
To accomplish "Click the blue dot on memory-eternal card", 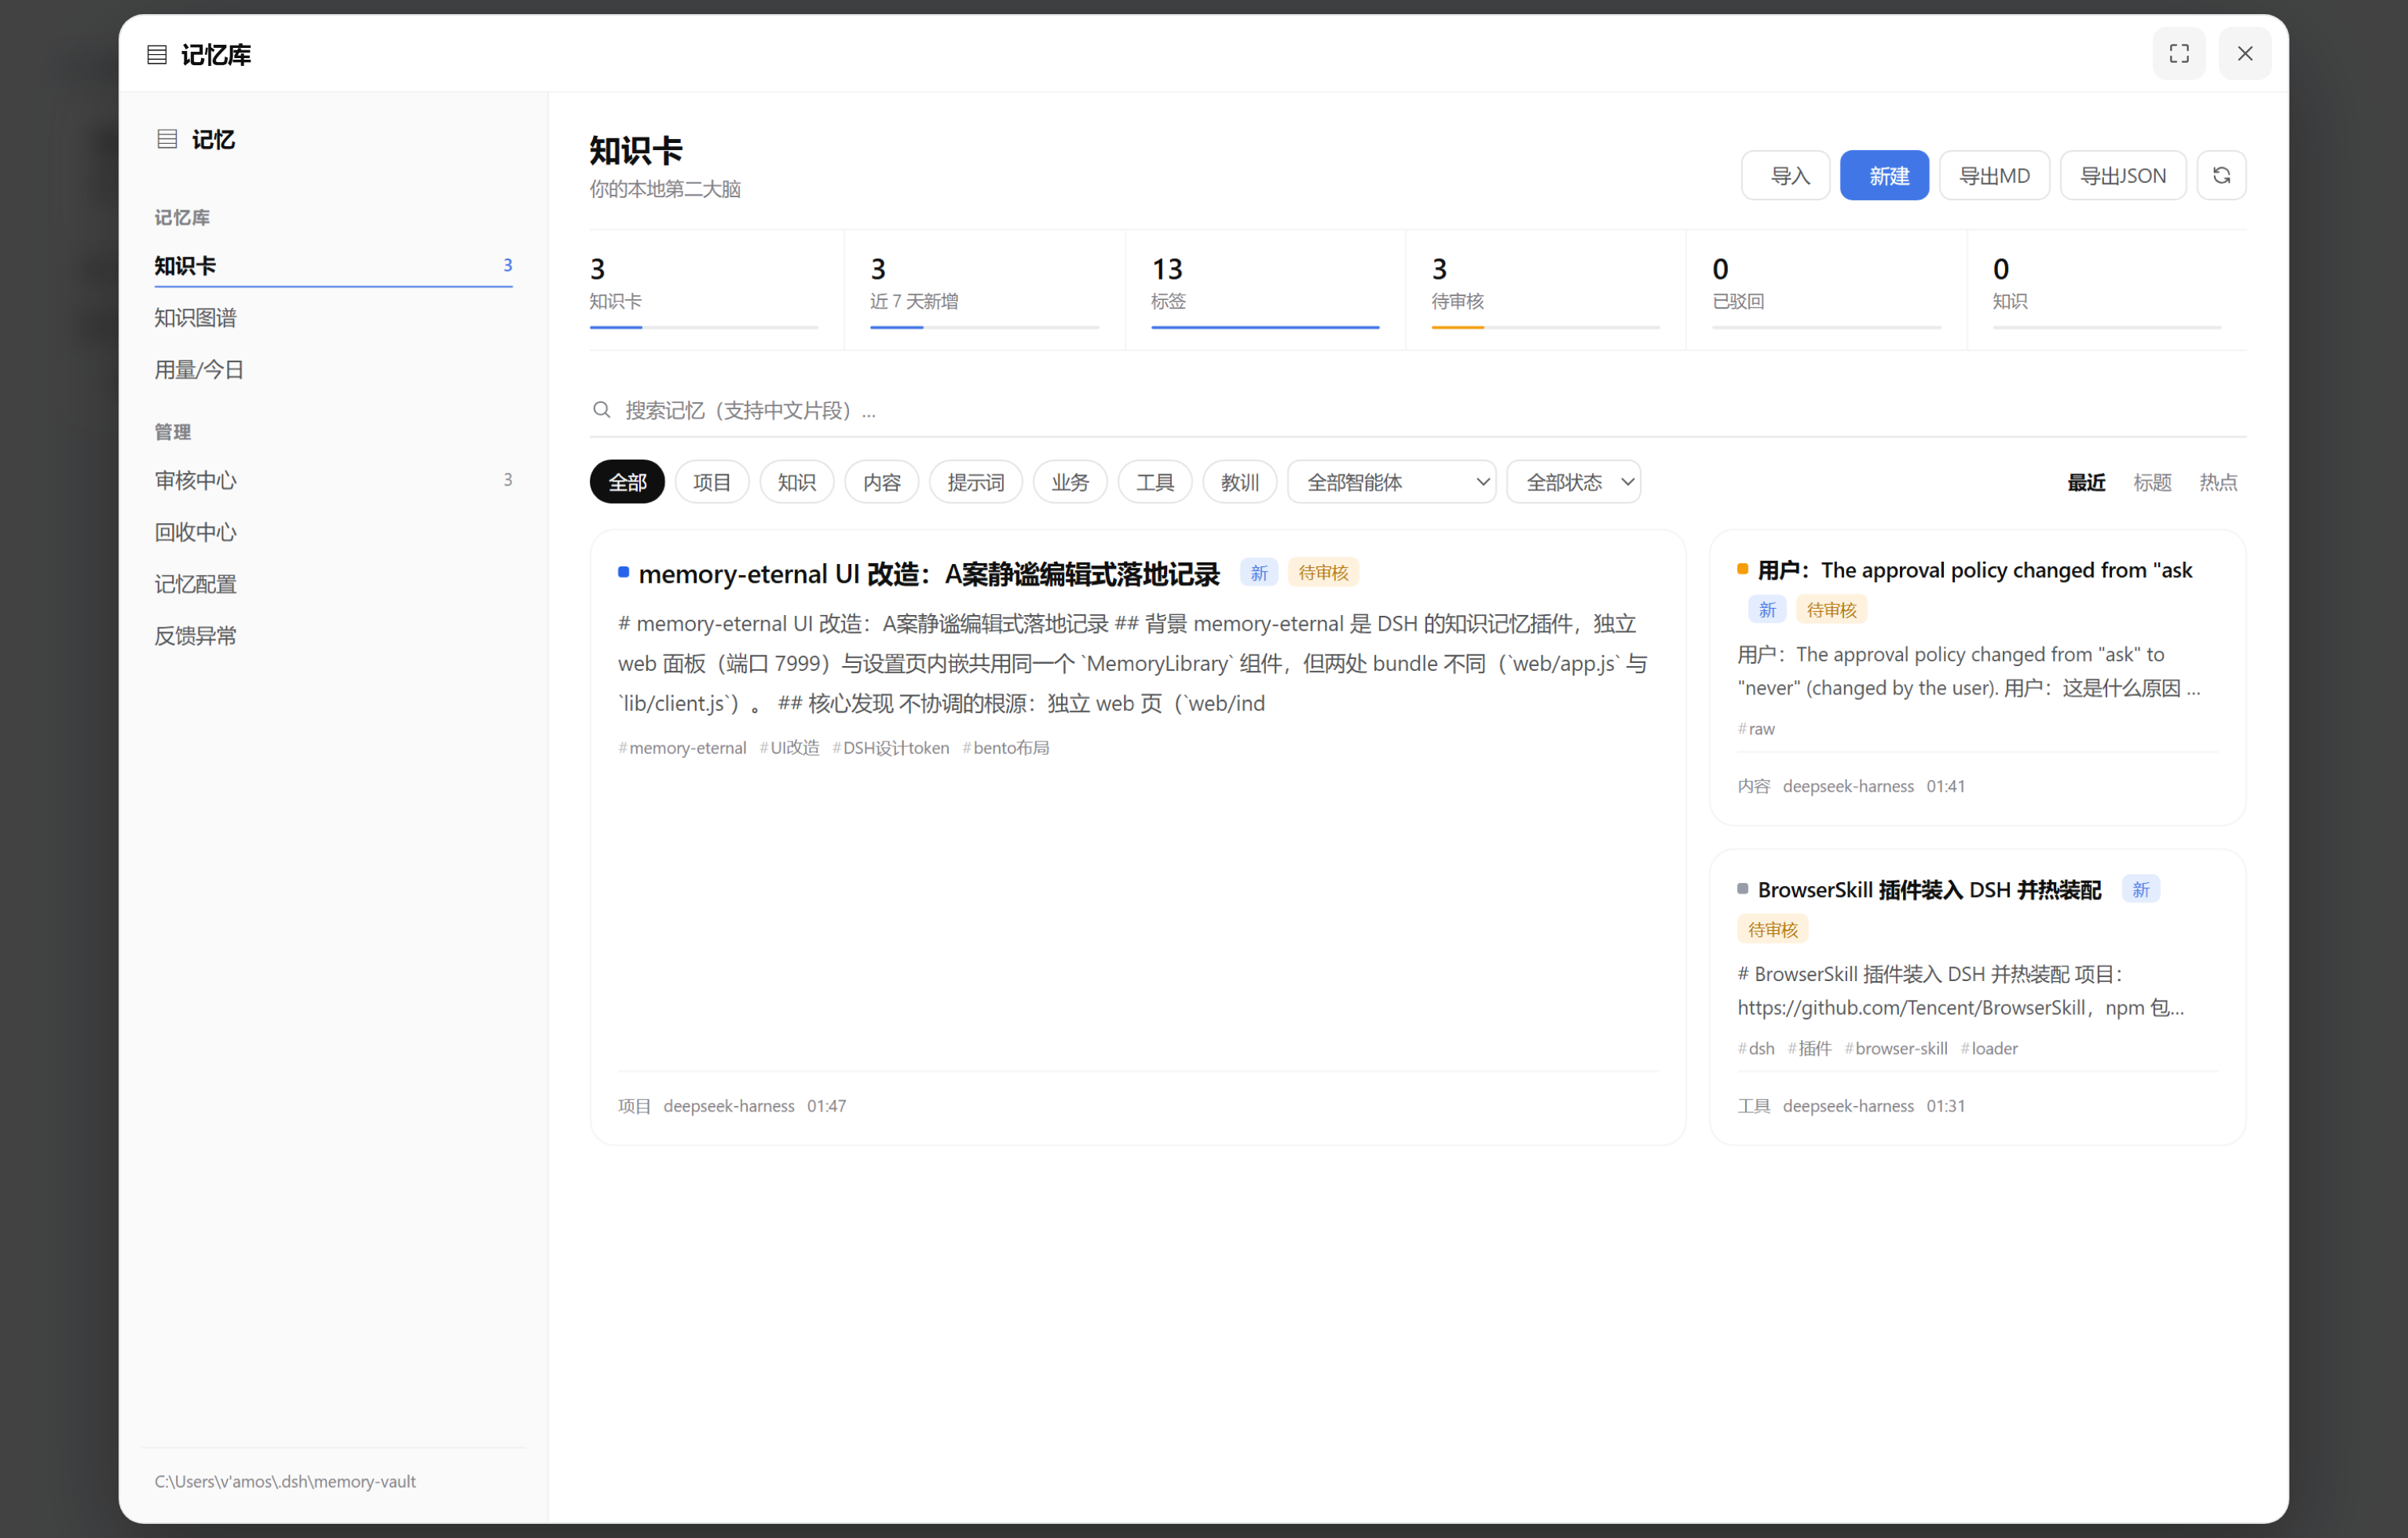I will point(623,572).
